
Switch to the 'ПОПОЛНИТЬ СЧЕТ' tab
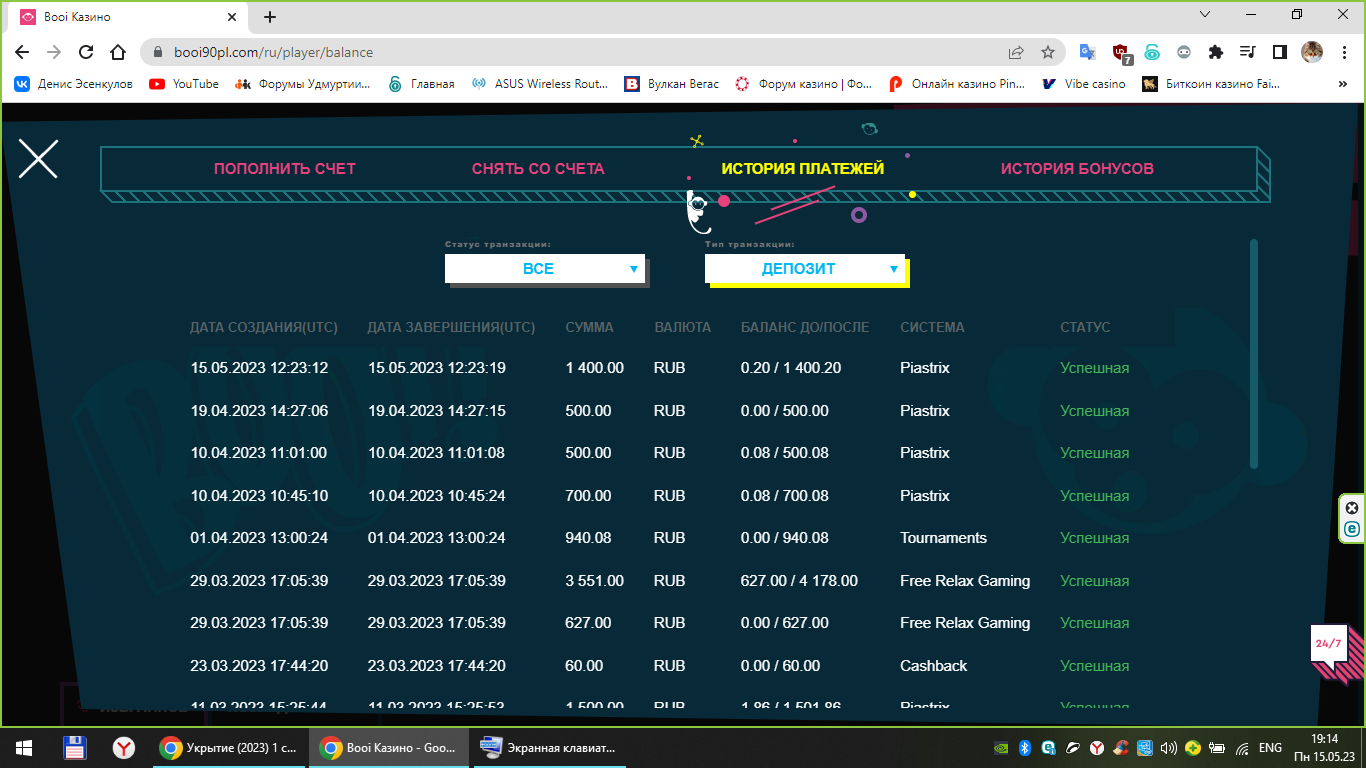coord(285,169)
